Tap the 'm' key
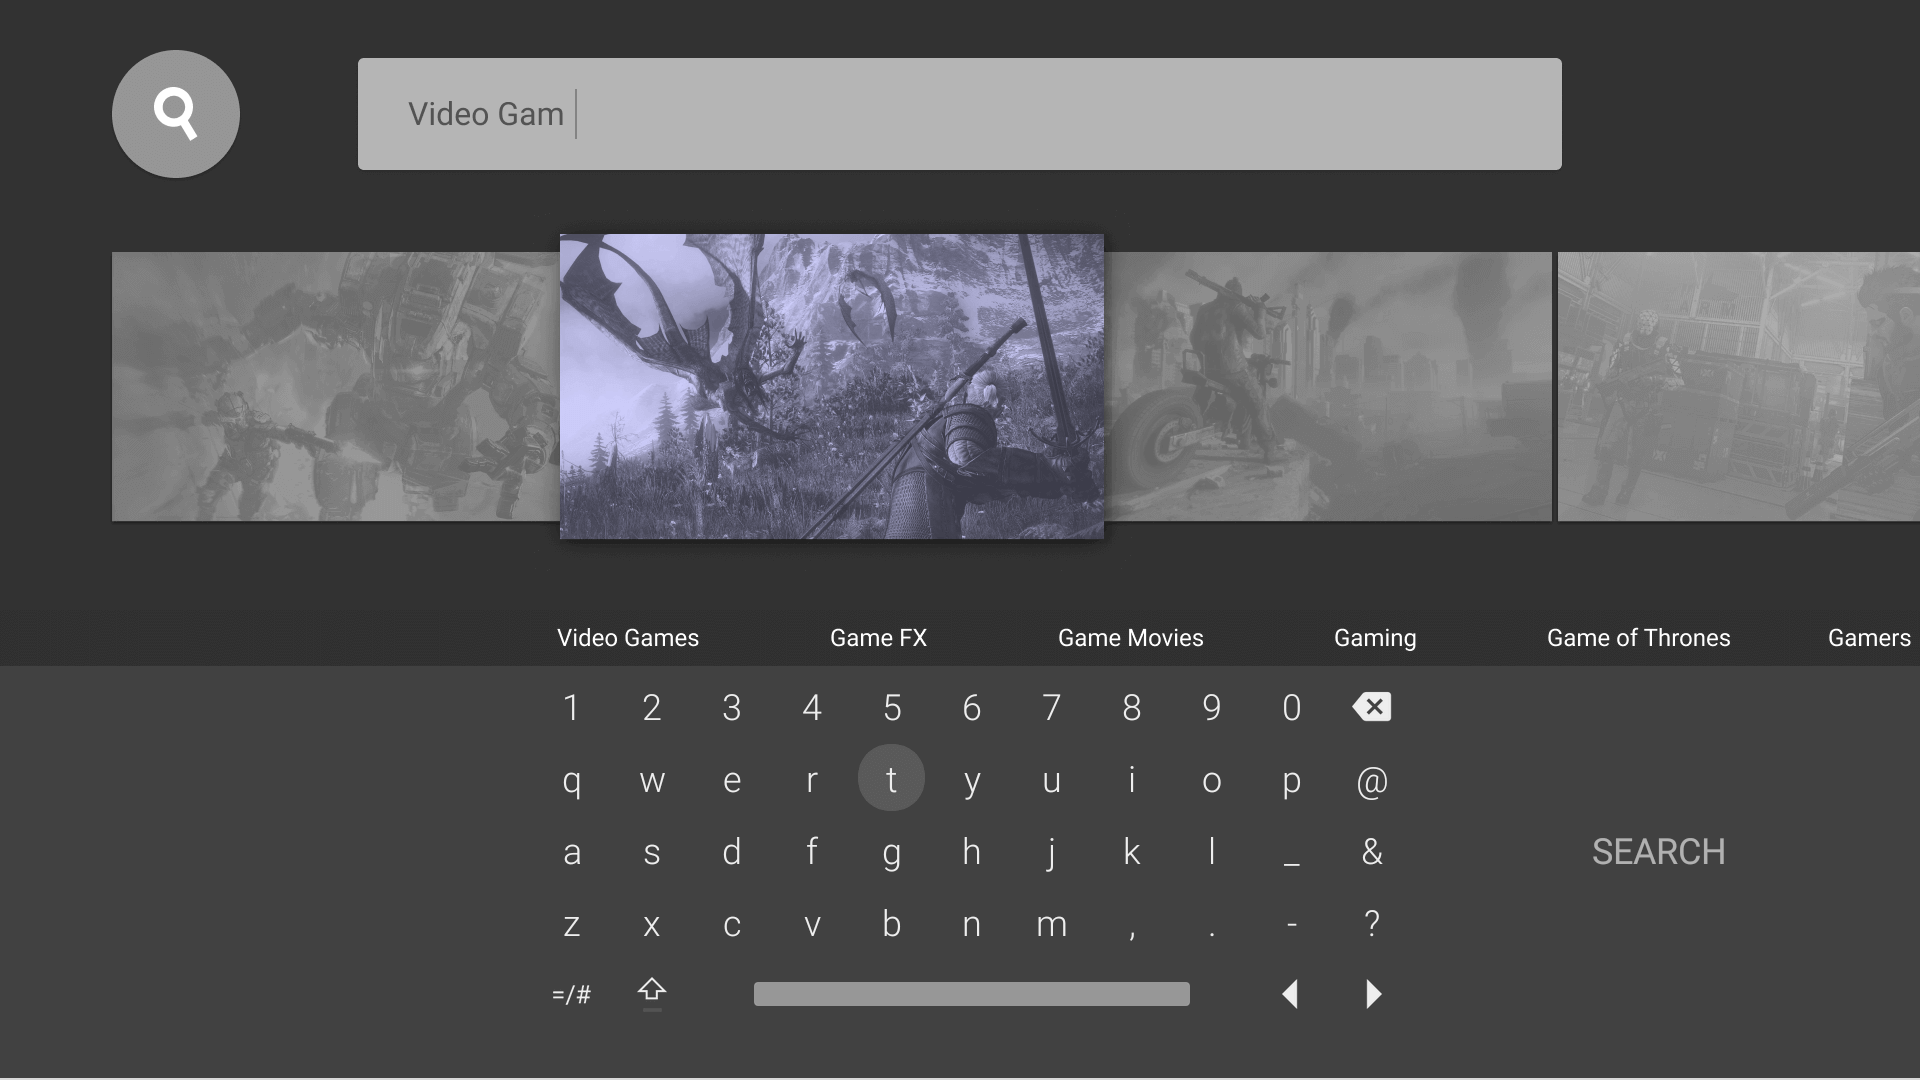Image resolution: width=1920 pixels, height=1080 pixels. (x=1052, y=924)
